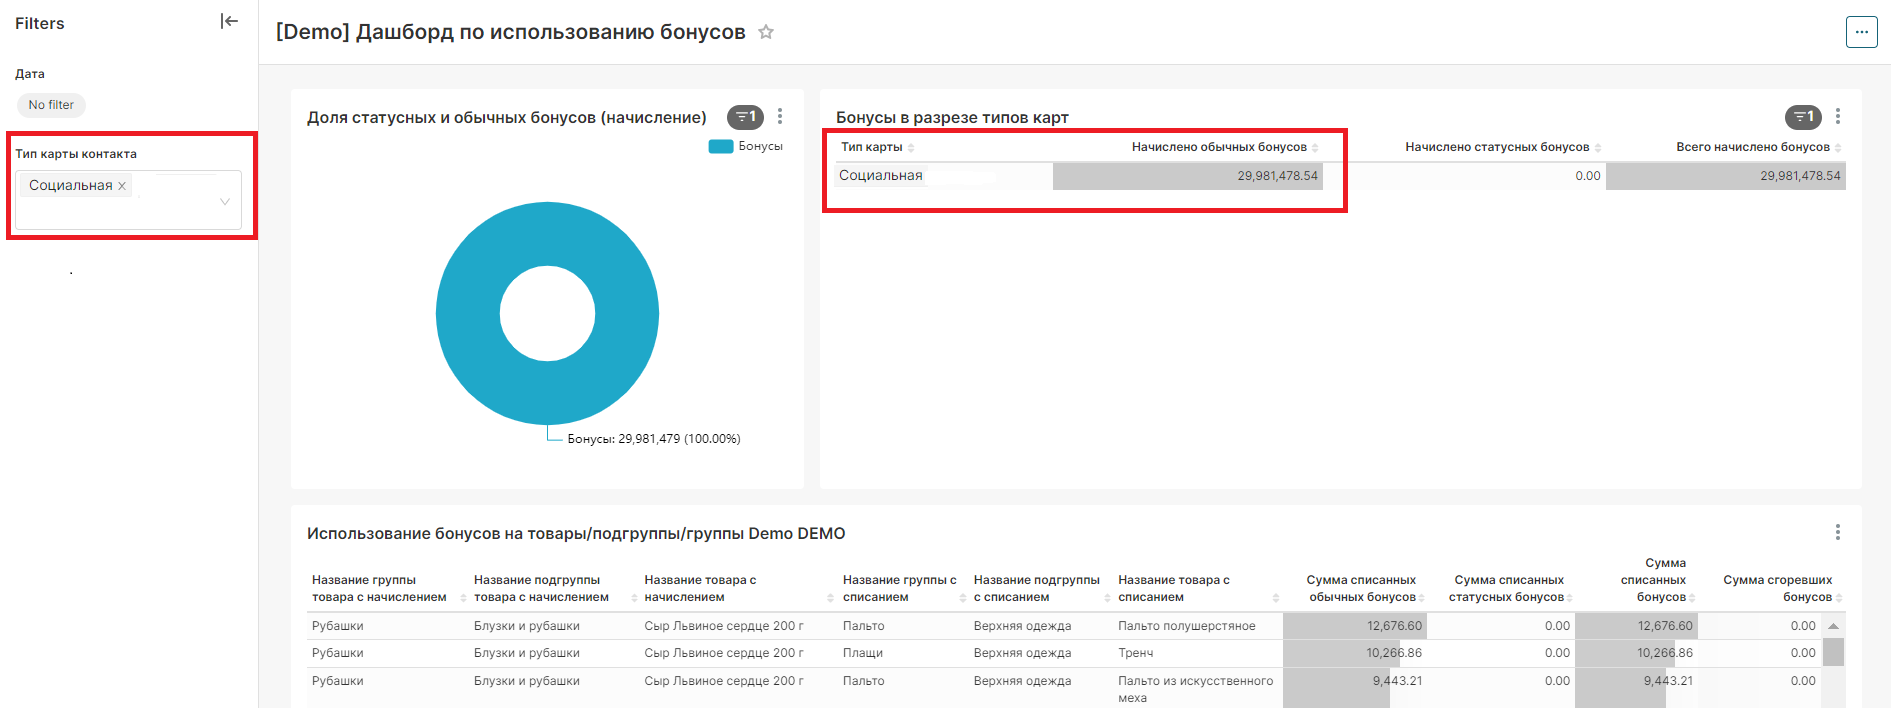Star the dashboard as favorite
Screen dimensions: 1891x708
coord(766,32)
